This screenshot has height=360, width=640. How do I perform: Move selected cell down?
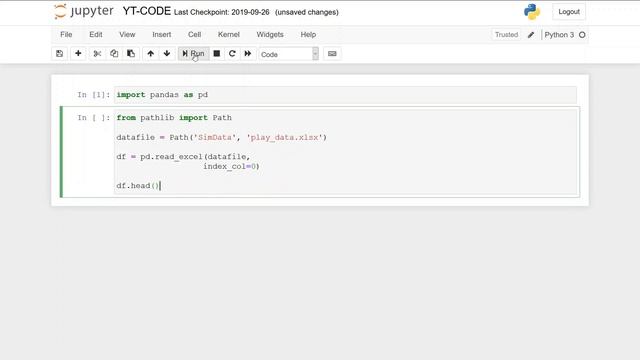(x=167, y=53)
